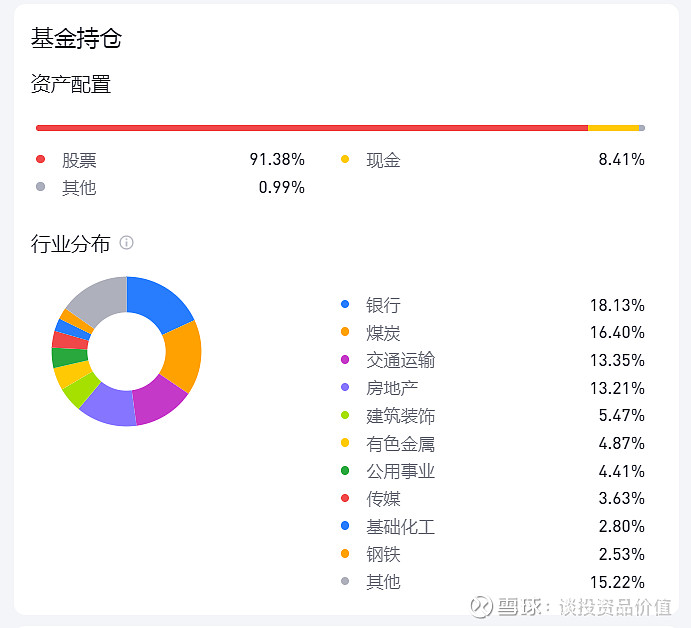Click the red stock portion of allocation bar
This screenshot has width=691, height=628.
(x=310, y=128)
